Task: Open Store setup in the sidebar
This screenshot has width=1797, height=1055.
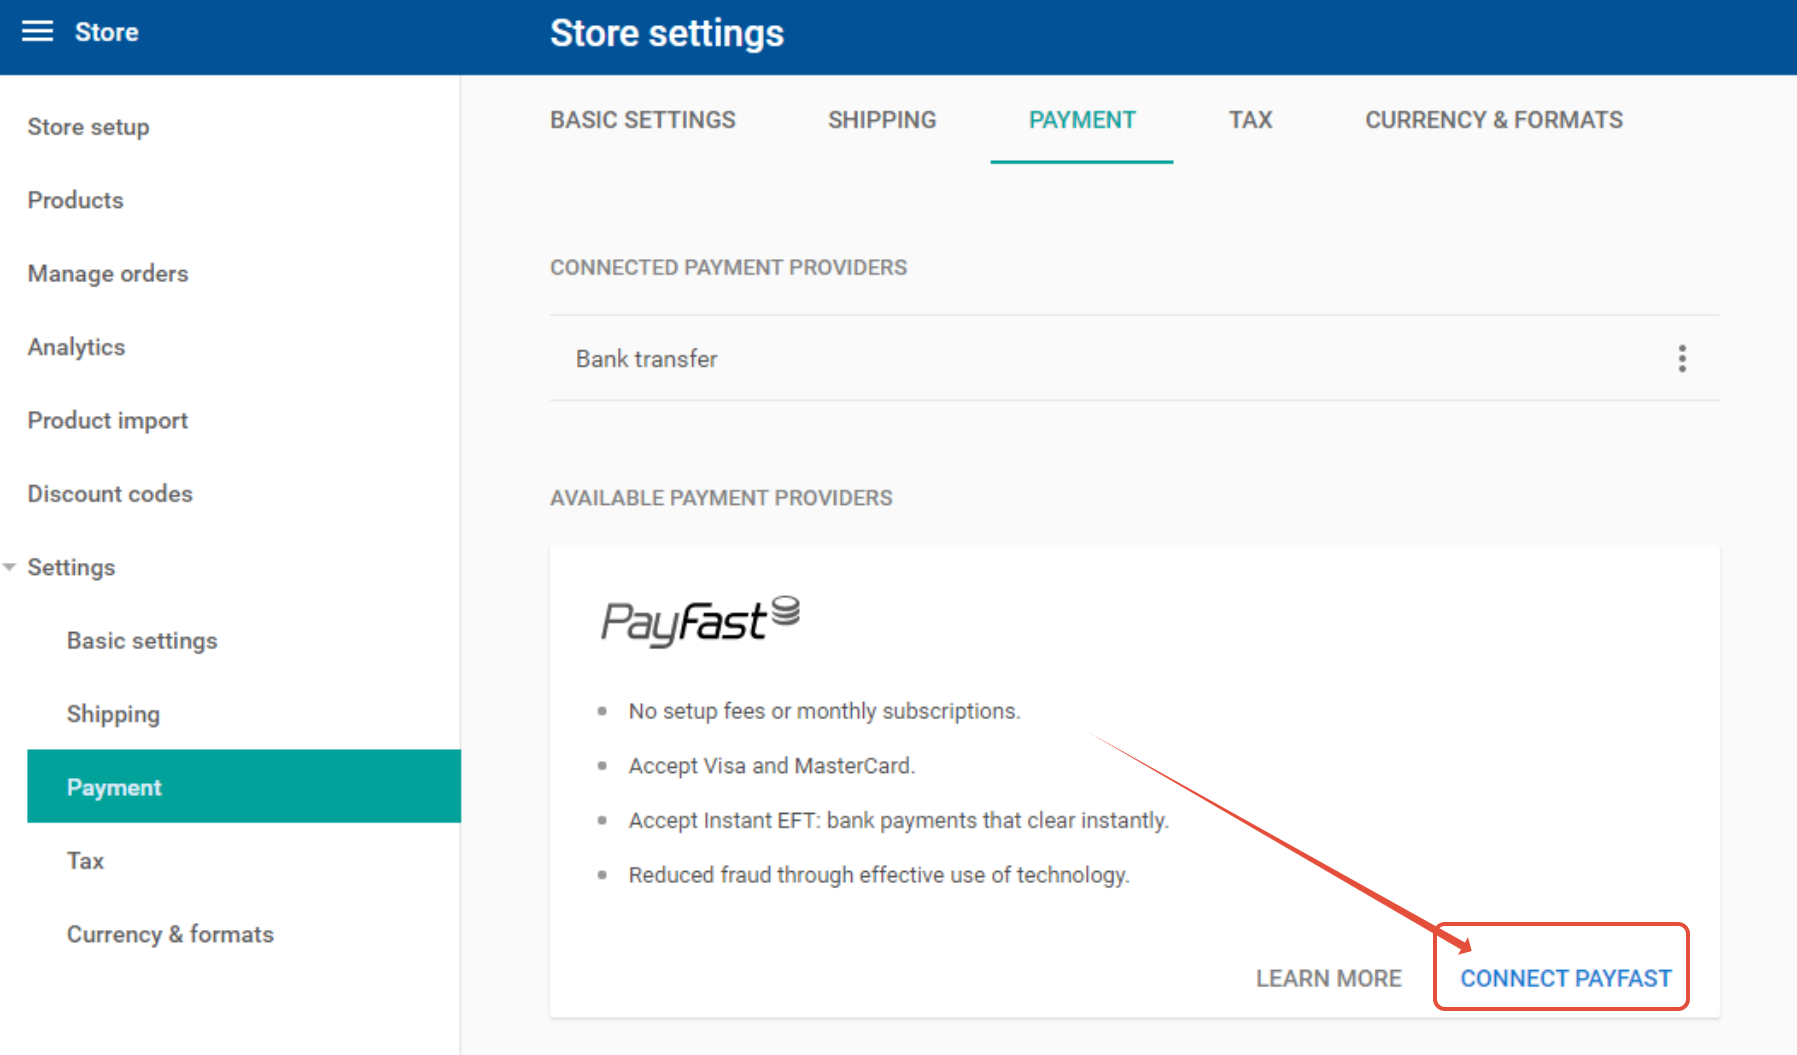Action: pos(88,127)
